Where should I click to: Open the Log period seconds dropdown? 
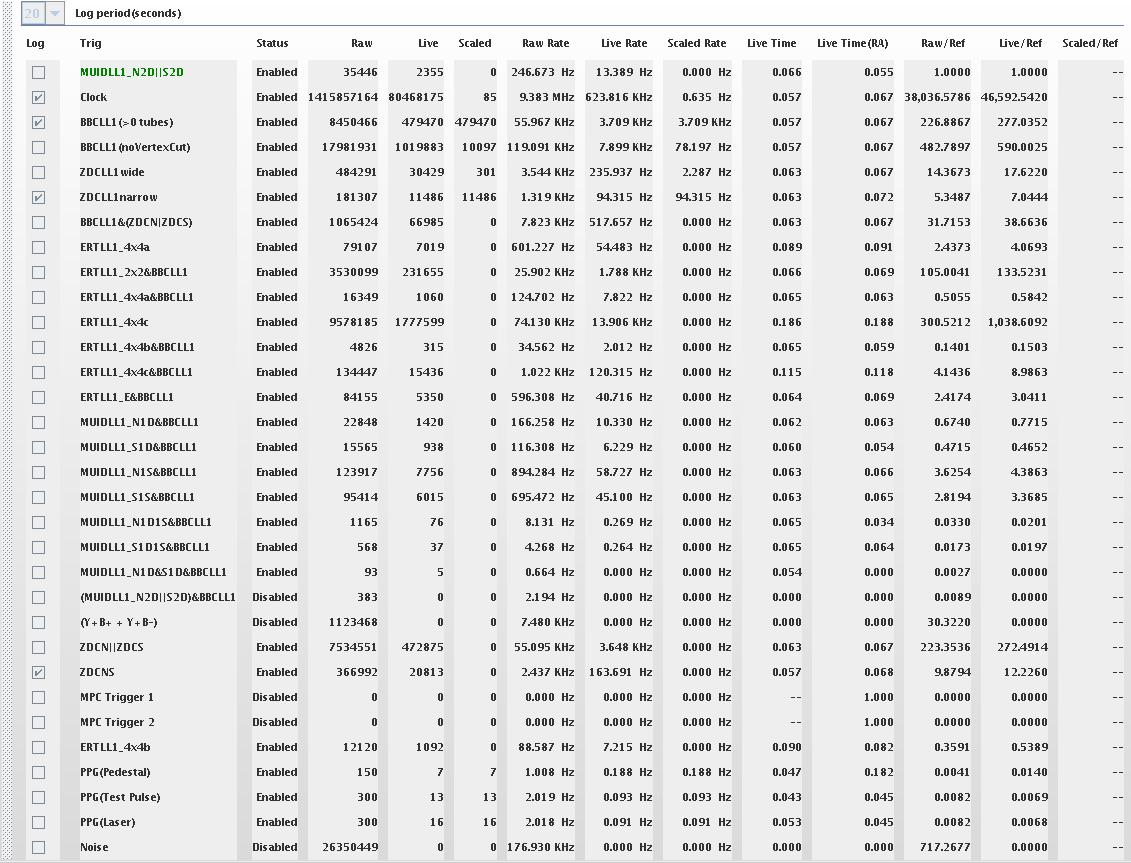point(55,13)
